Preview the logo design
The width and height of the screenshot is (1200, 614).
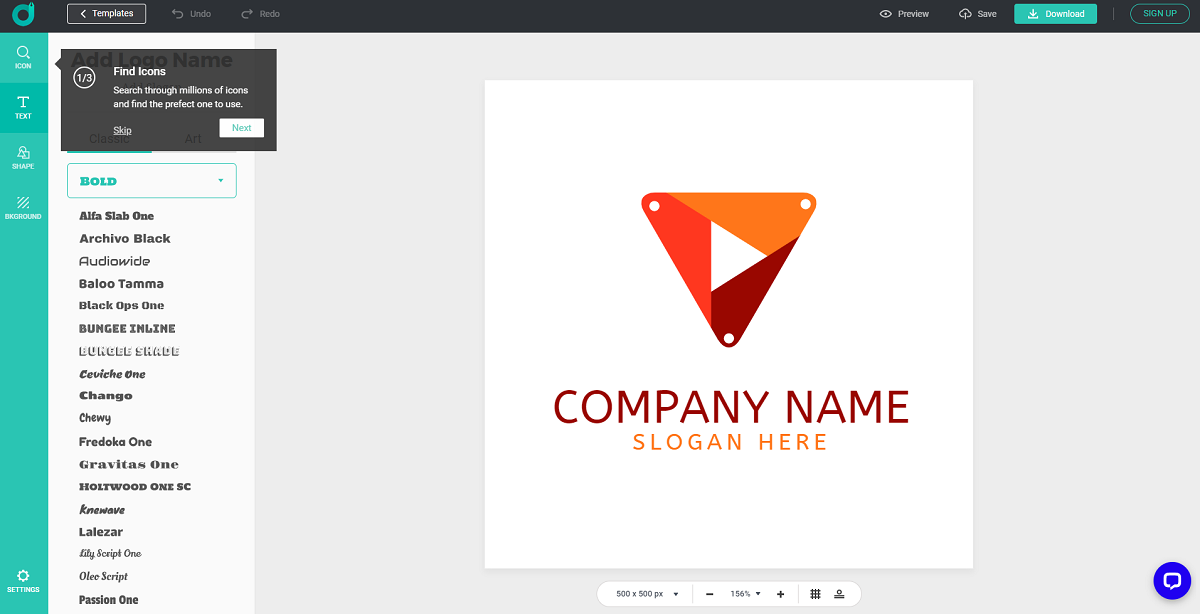[903, 14]
